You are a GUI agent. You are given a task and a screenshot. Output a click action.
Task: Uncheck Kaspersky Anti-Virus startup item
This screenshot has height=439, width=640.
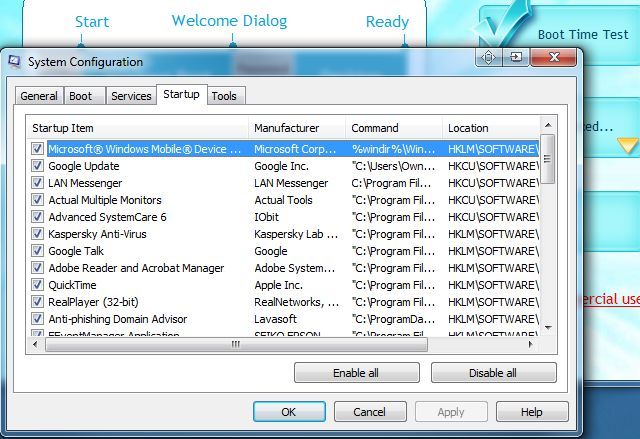37,233
